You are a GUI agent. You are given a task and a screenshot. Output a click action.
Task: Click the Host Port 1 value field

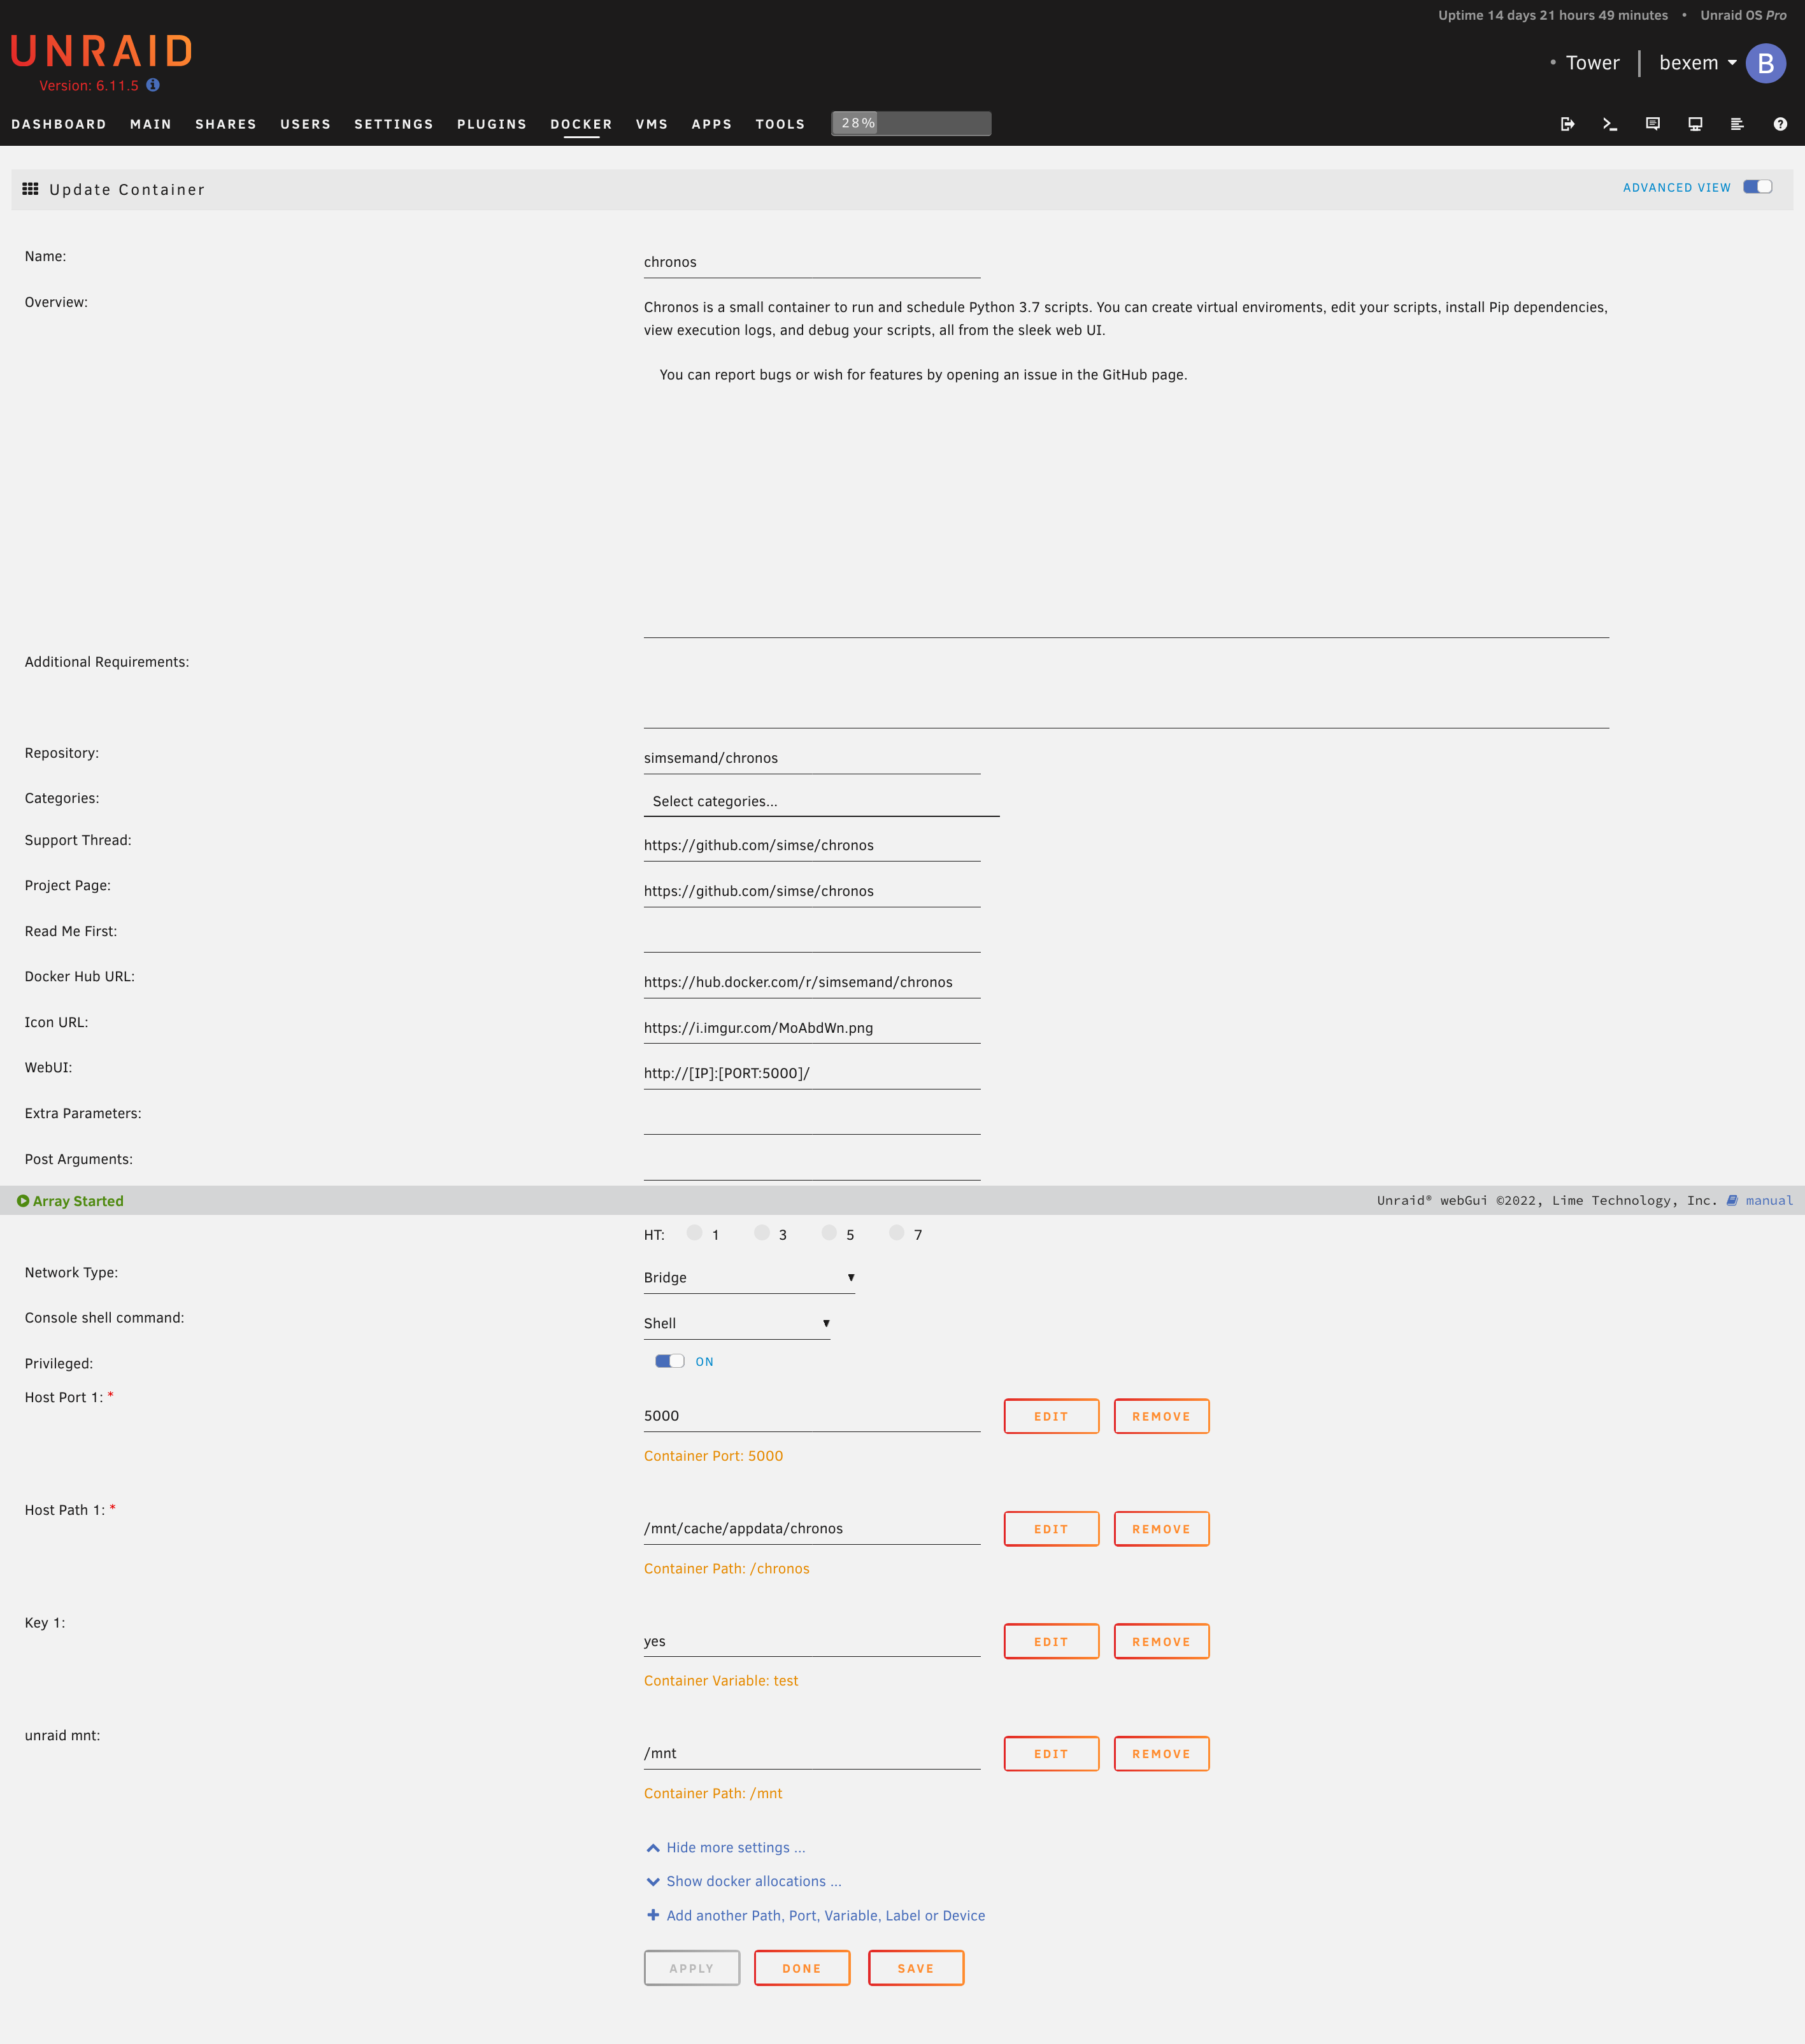click(x=810, y=1415)
